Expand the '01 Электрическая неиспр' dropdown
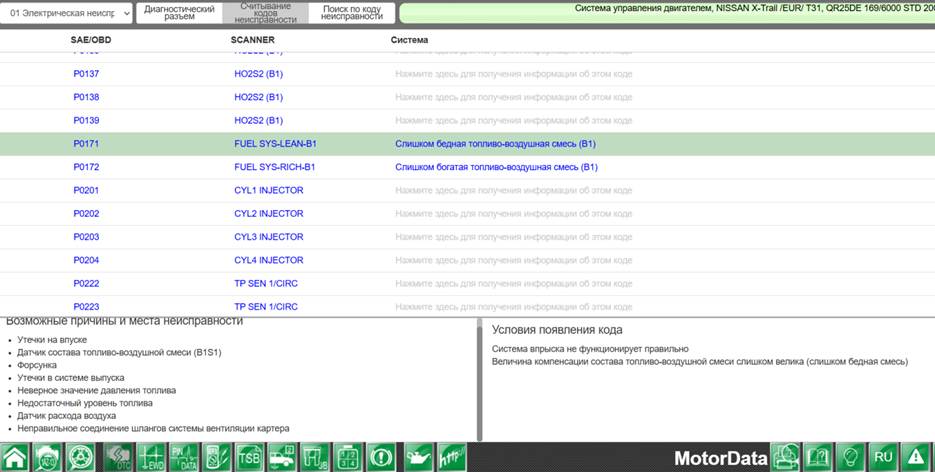This screenshot has height=472, width=935. pos(66,13)
